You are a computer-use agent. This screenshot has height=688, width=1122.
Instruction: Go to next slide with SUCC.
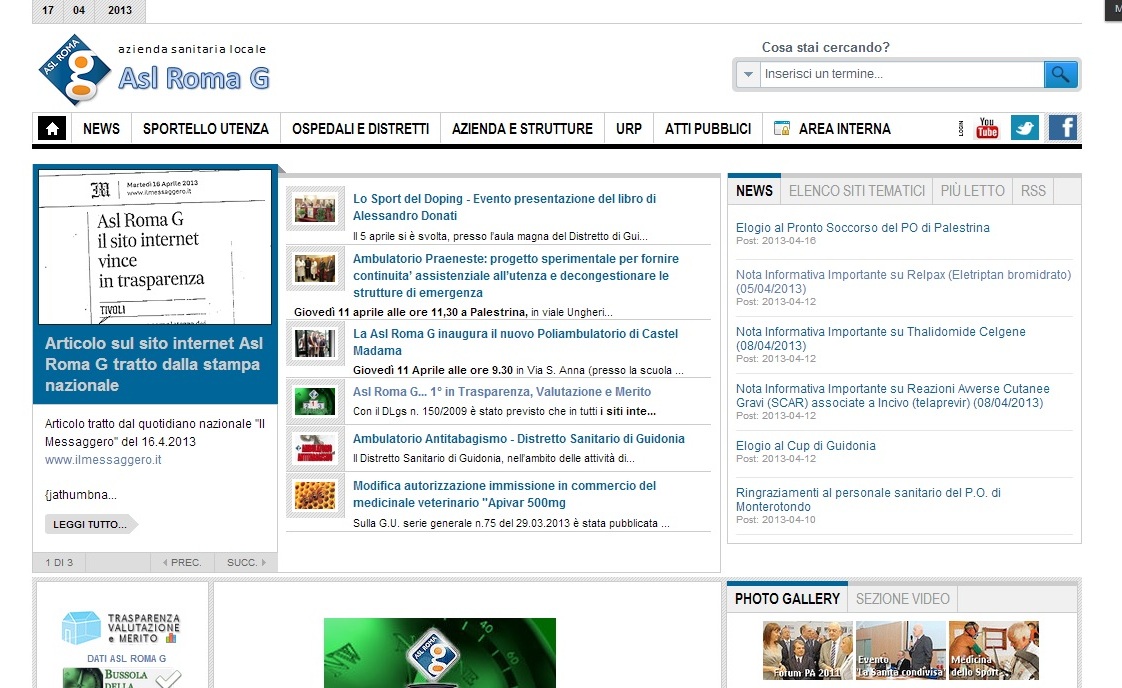pos(247,563)
